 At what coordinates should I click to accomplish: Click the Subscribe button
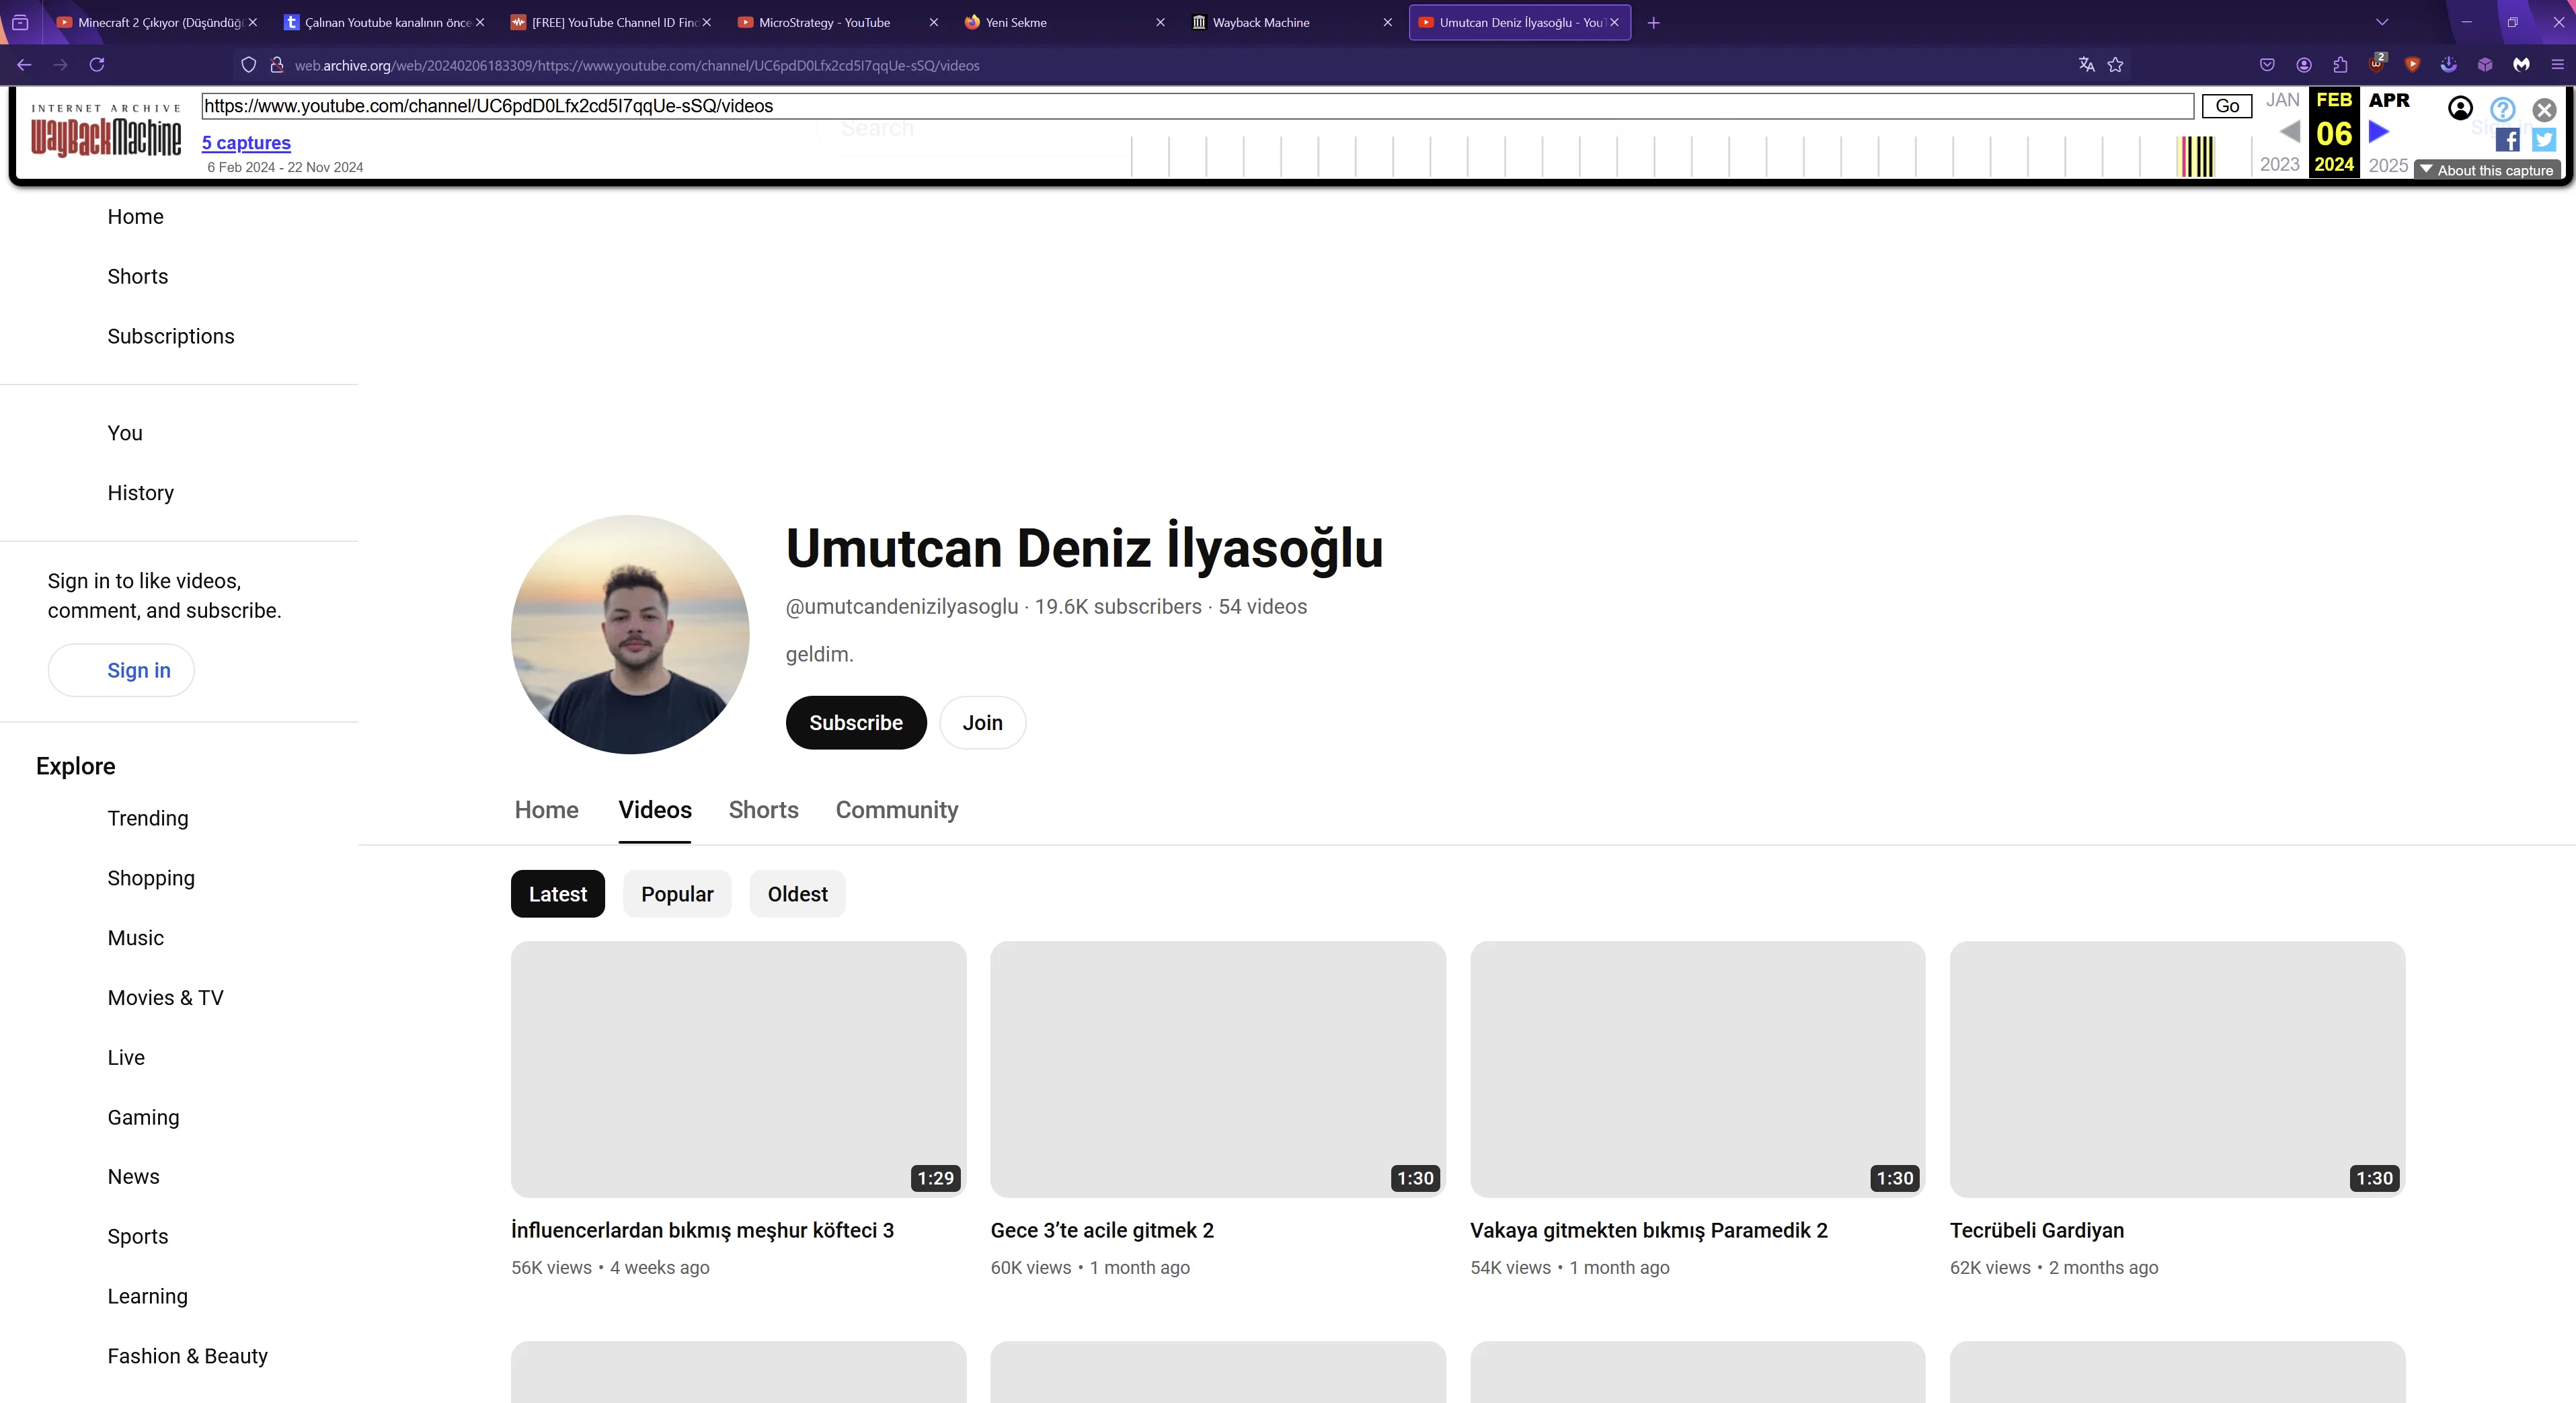pos(856,723)
